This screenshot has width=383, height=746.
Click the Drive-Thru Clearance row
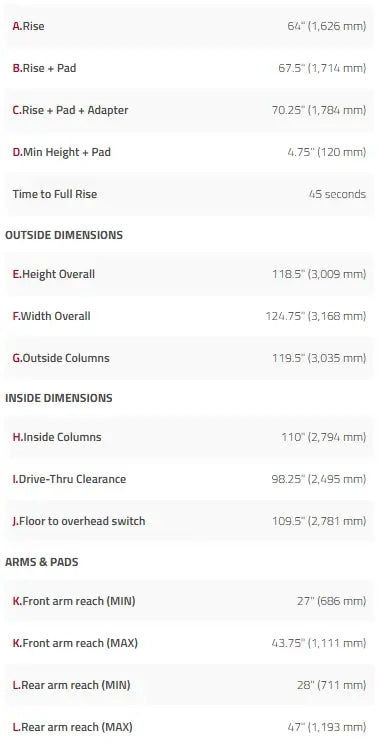189,479
